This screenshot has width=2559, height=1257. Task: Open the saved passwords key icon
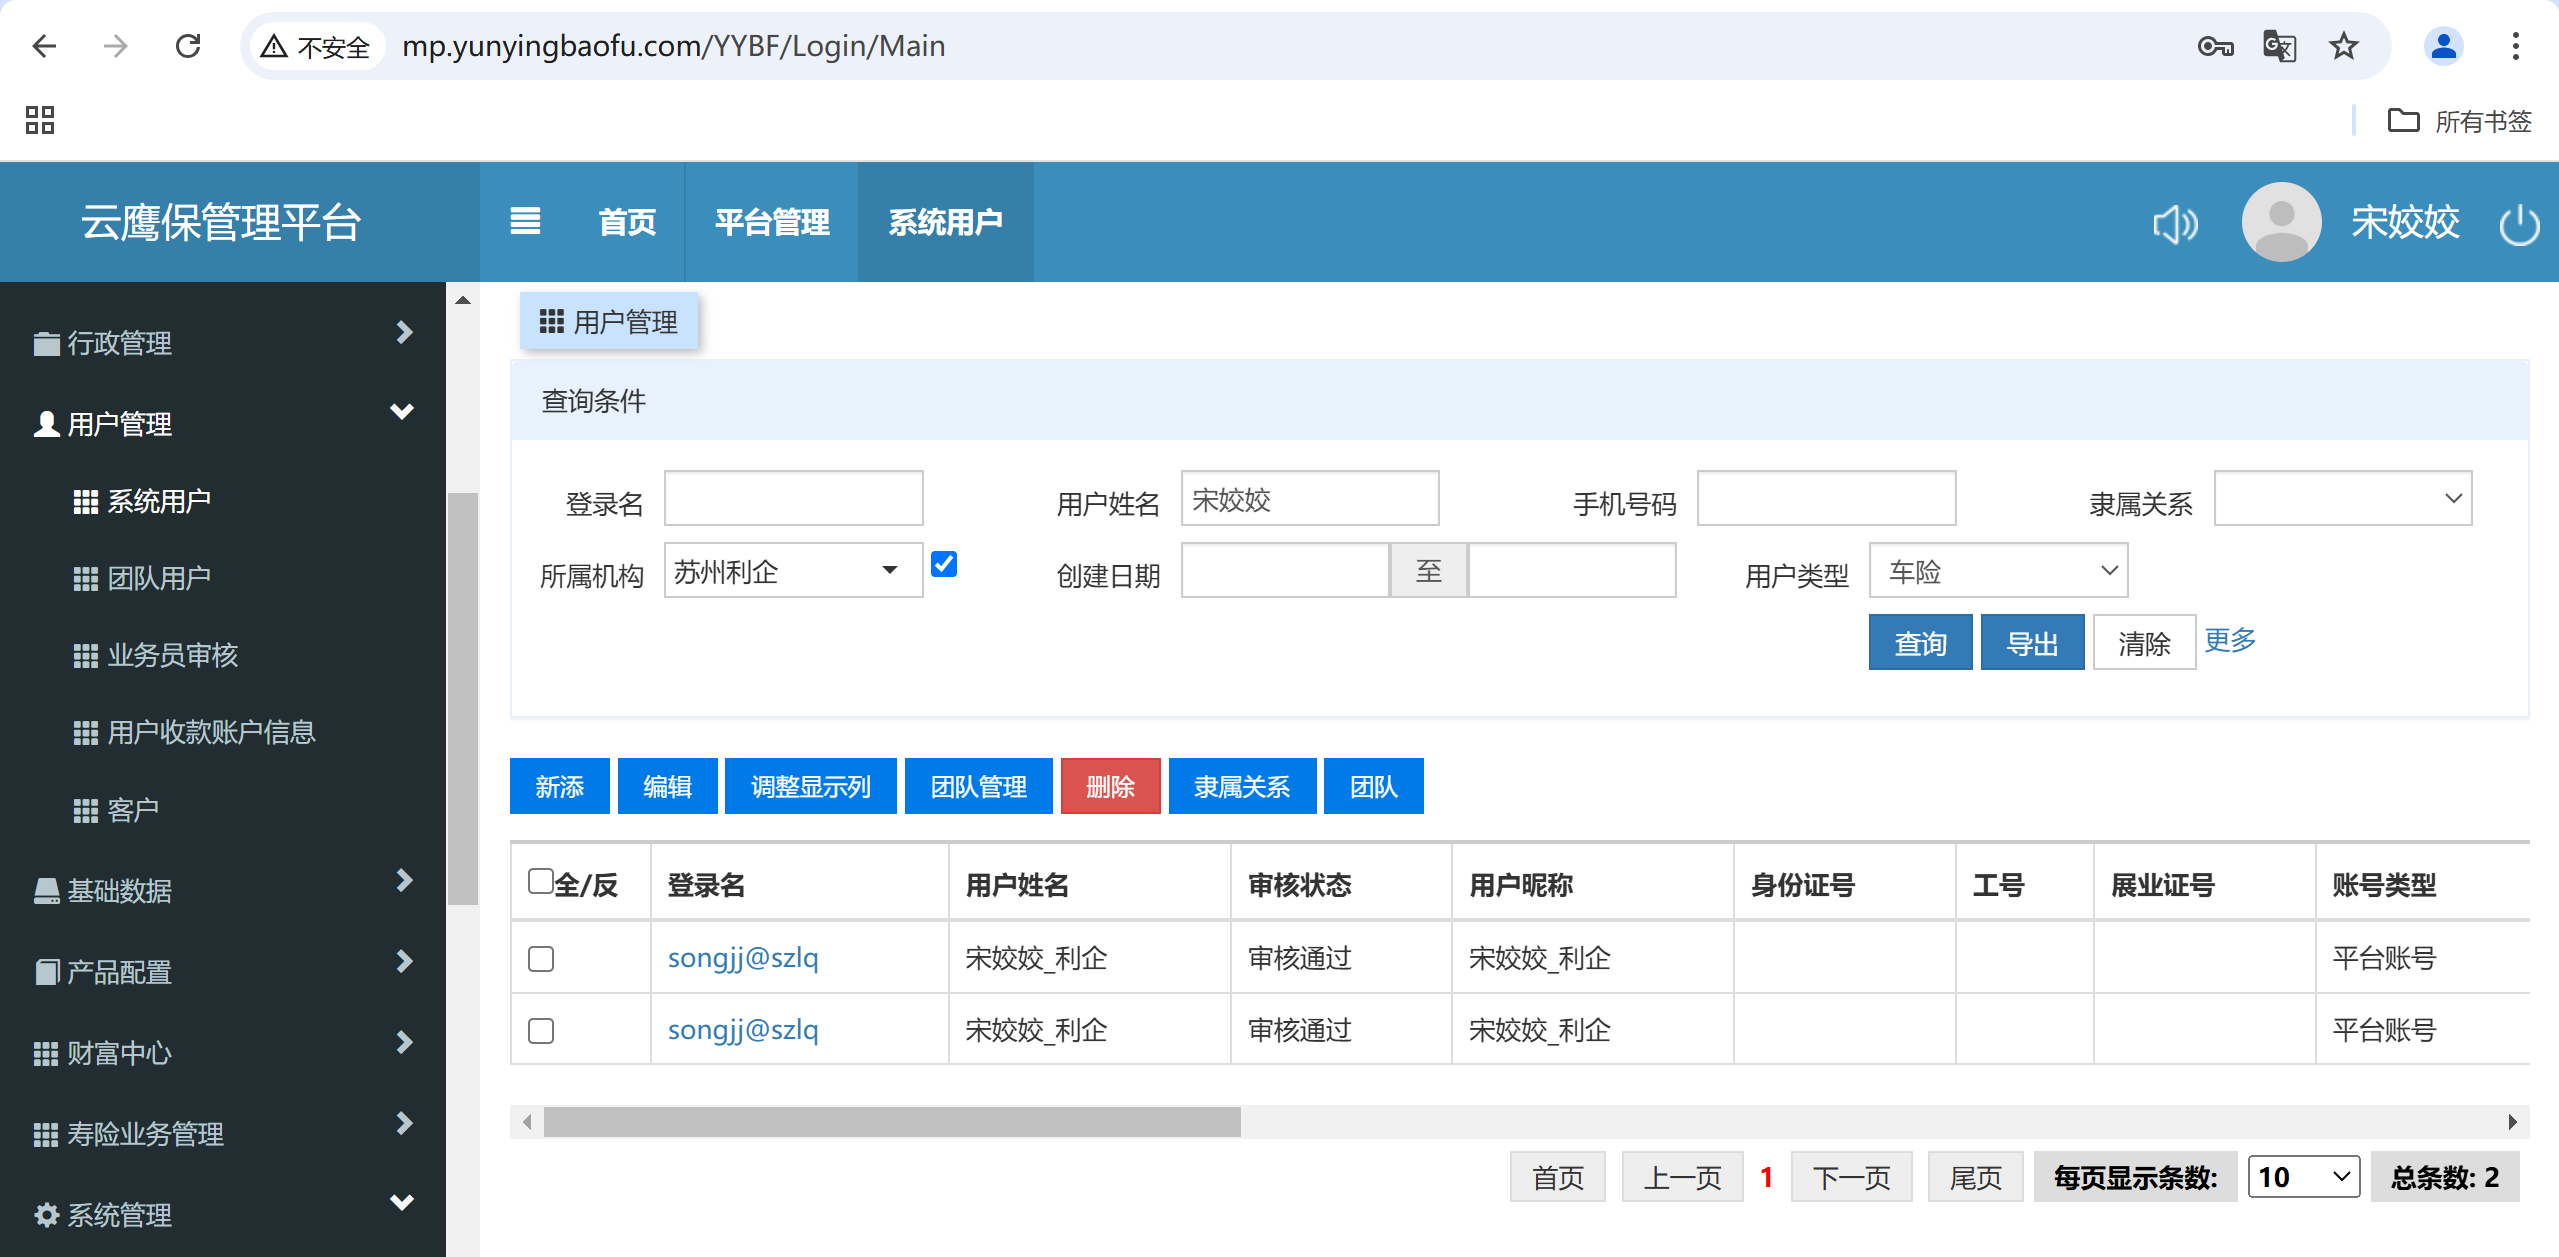point(2215,46)
